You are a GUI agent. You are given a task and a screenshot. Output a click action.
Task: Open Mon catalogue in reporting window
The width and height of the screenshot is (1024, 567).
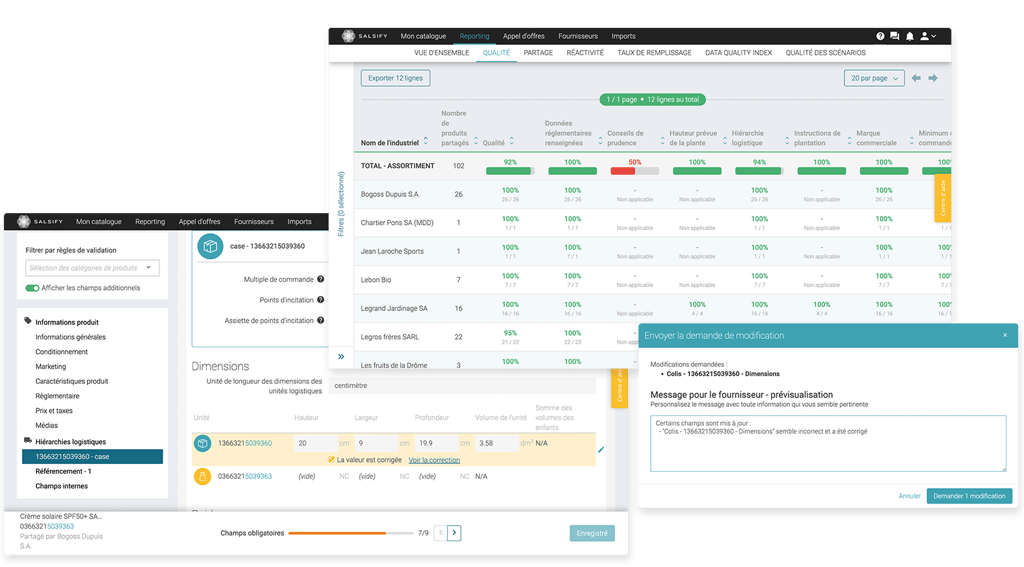[x=423, y=37]
